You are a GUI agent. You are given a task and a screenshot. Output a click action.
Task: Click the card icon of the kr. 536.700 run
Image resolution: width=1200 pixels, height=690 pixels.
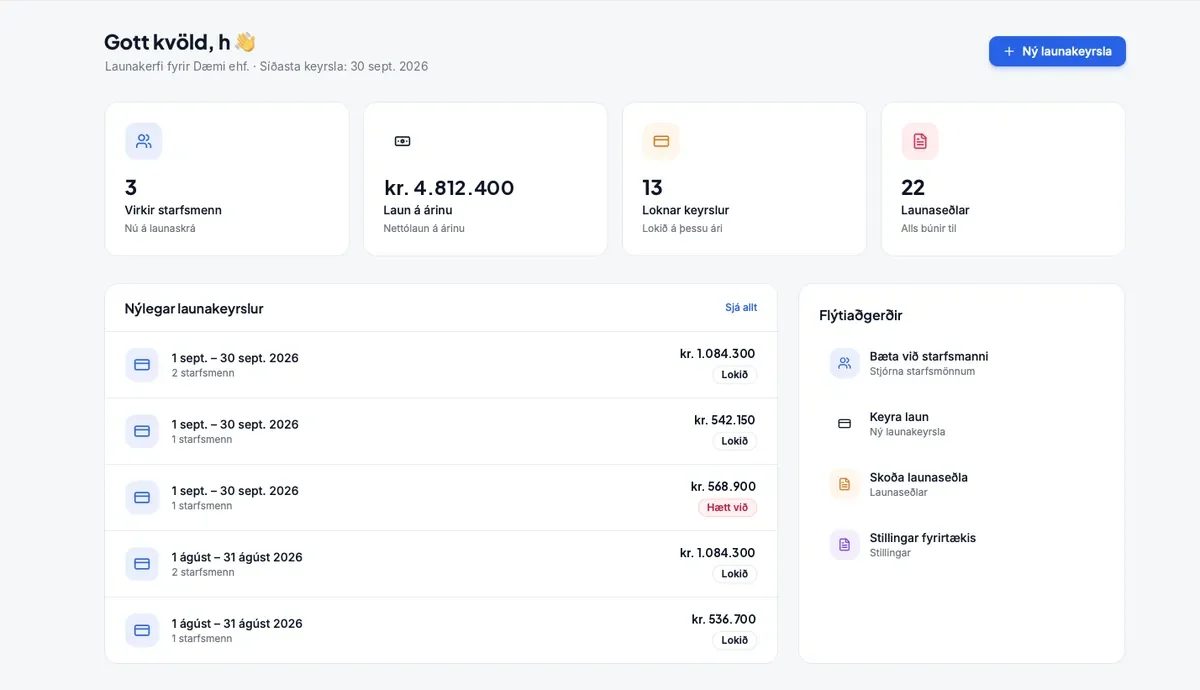(x=142, y=630)
